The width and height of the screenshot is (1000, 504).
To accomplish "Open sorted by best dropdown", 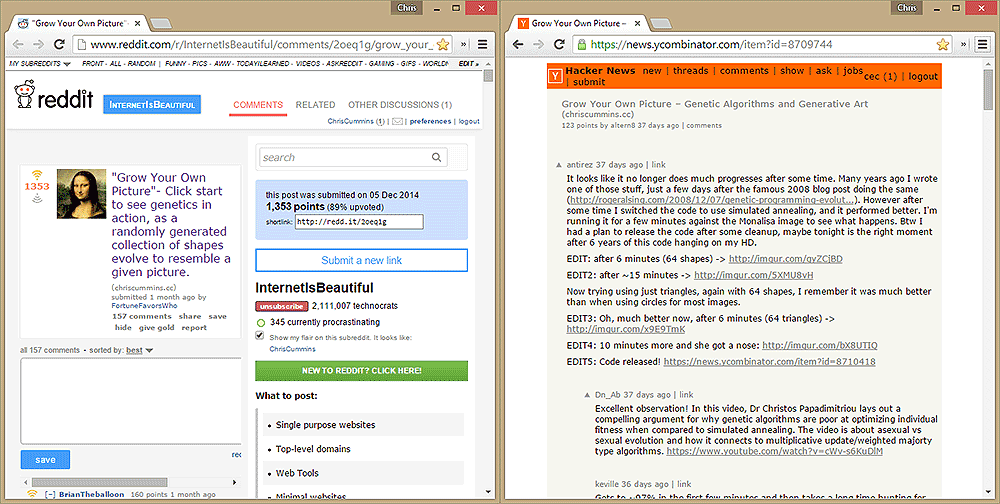I will (140, 350).
